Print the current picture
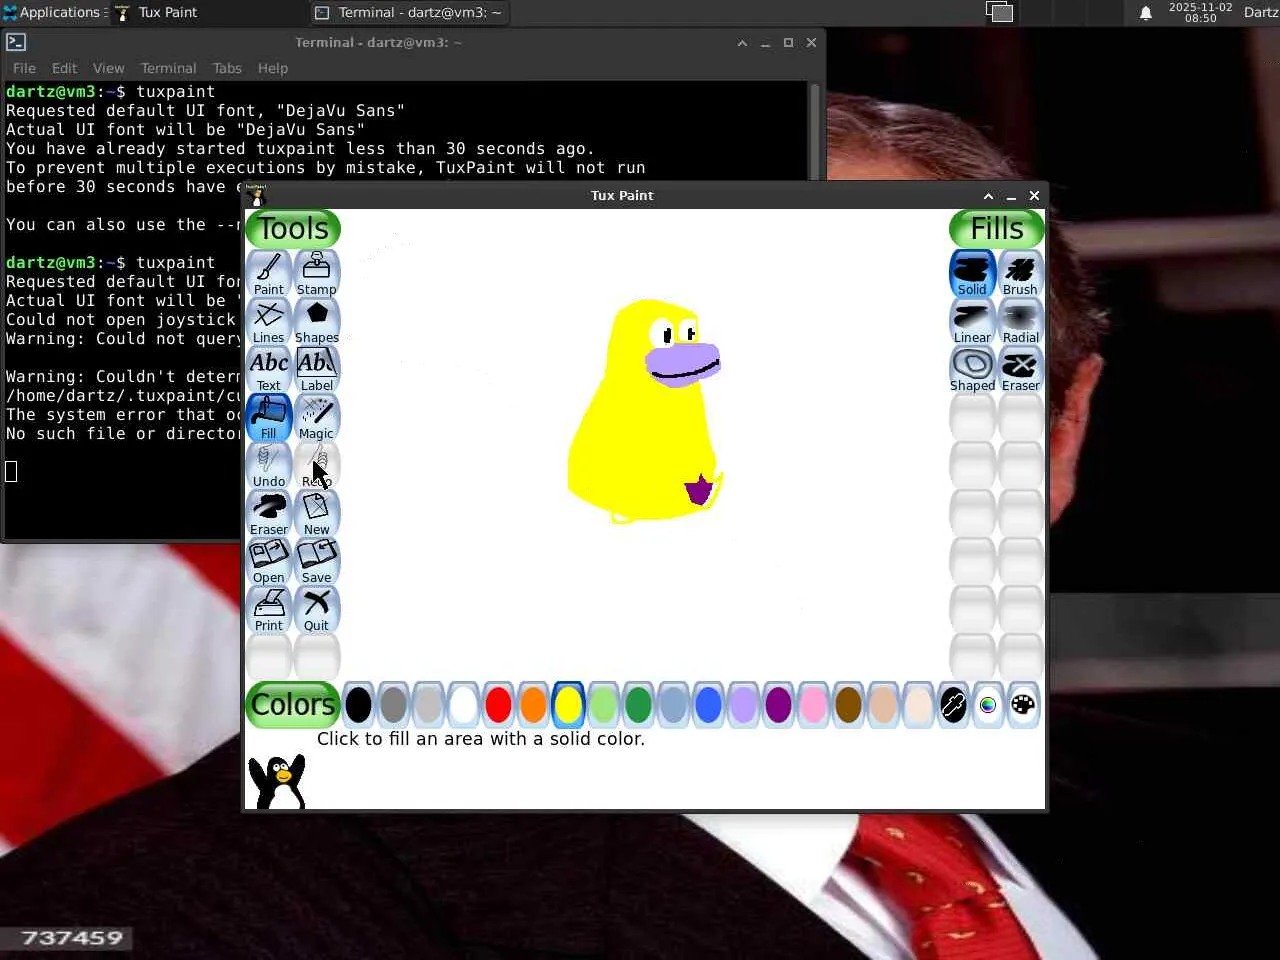 click(x=269, y=610)
